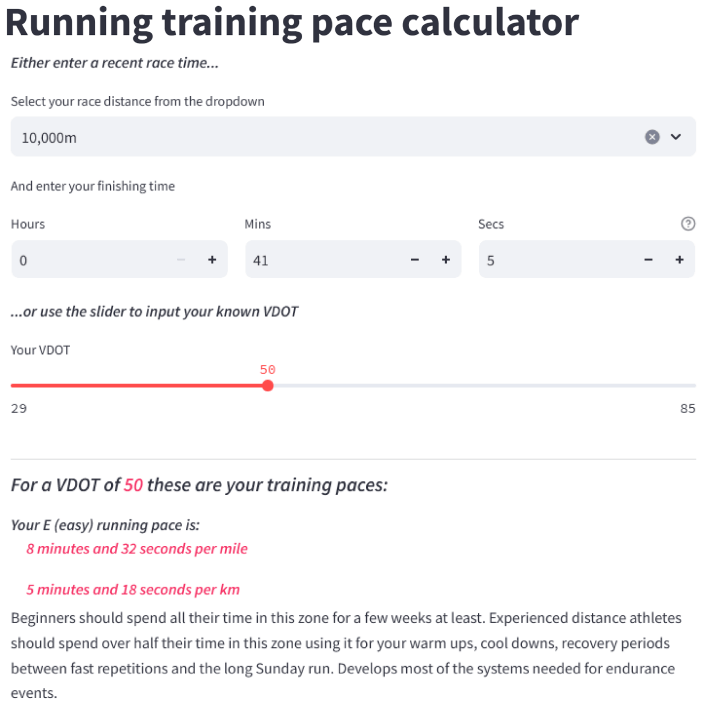
Task: Decrease the Hours value with minus
Action: click(181, 260)
